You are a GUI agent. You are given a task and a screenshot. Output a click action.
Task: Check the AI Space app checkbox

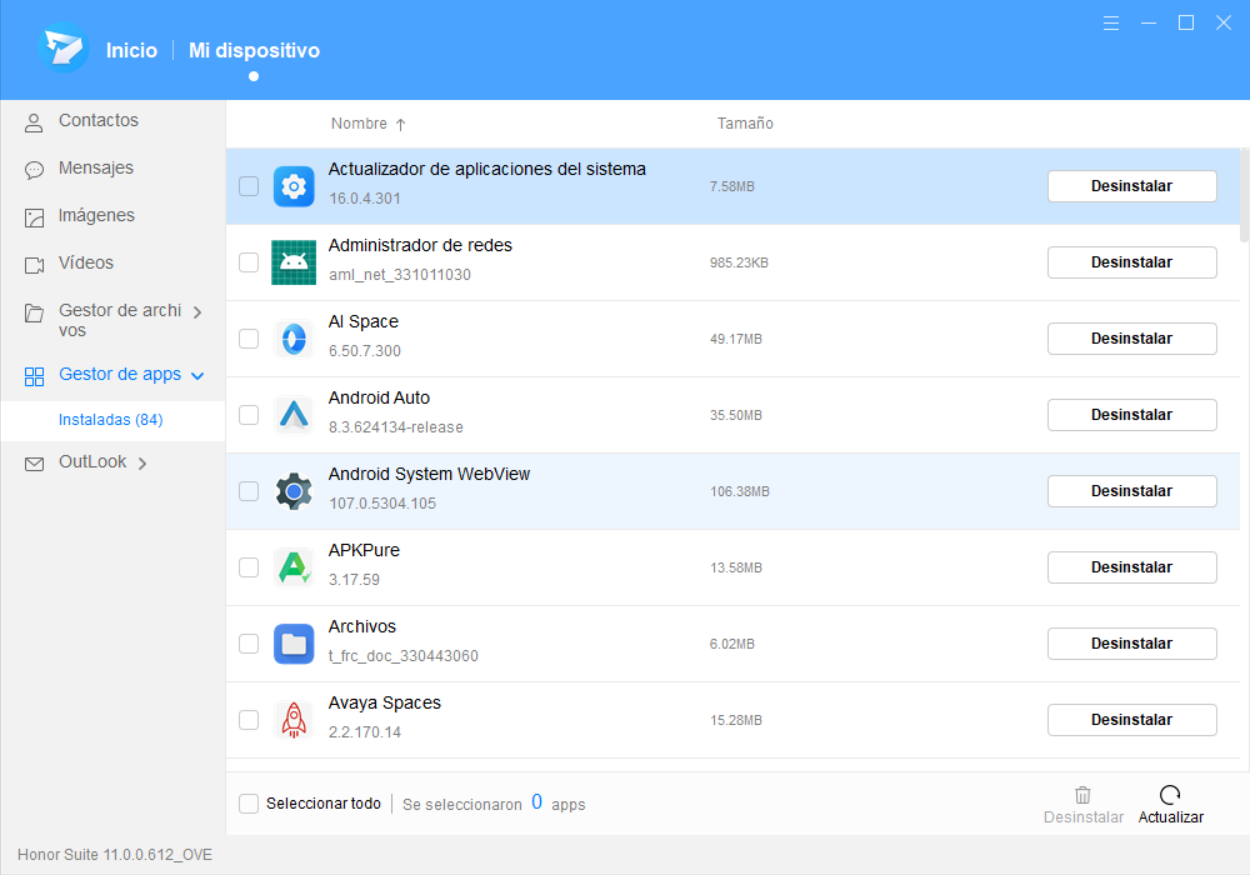pos(249,339)
